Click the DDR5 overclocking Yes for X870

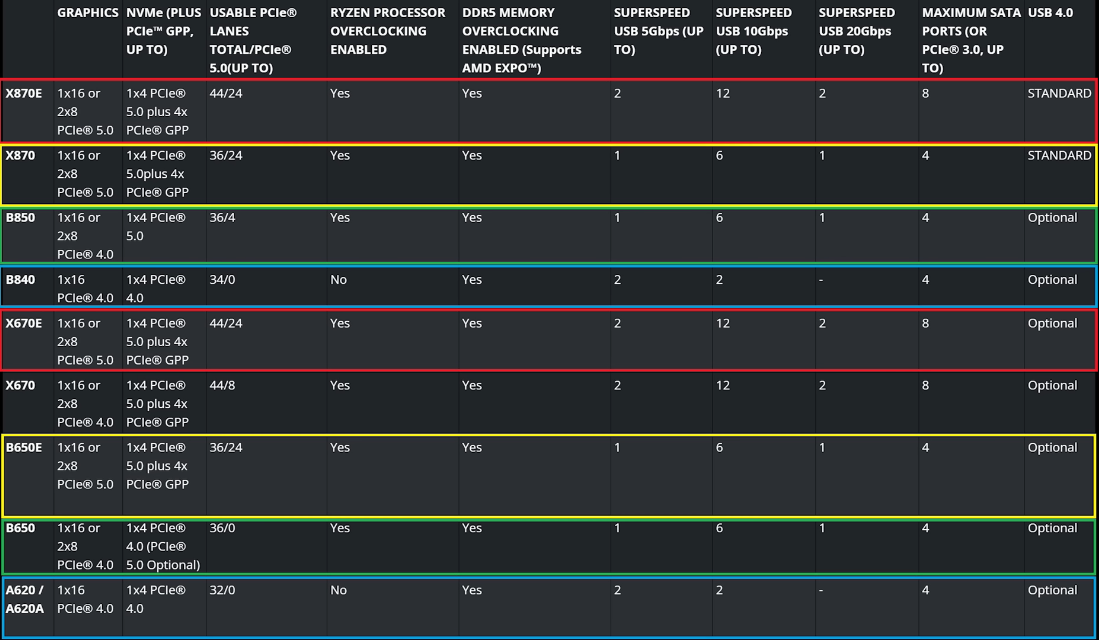click(472, 156)
